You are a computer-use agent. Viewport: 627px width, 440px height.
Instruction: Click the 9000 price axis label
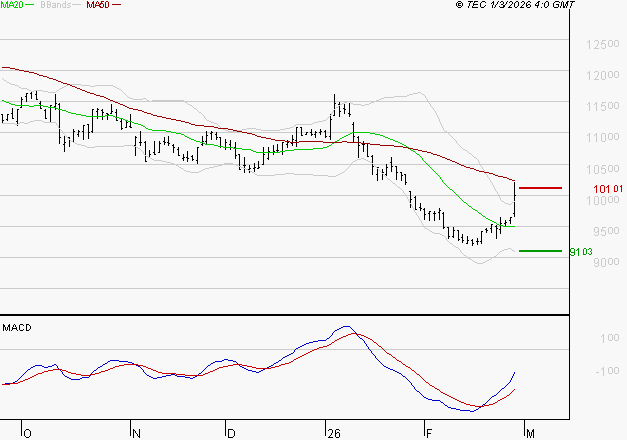606,262
